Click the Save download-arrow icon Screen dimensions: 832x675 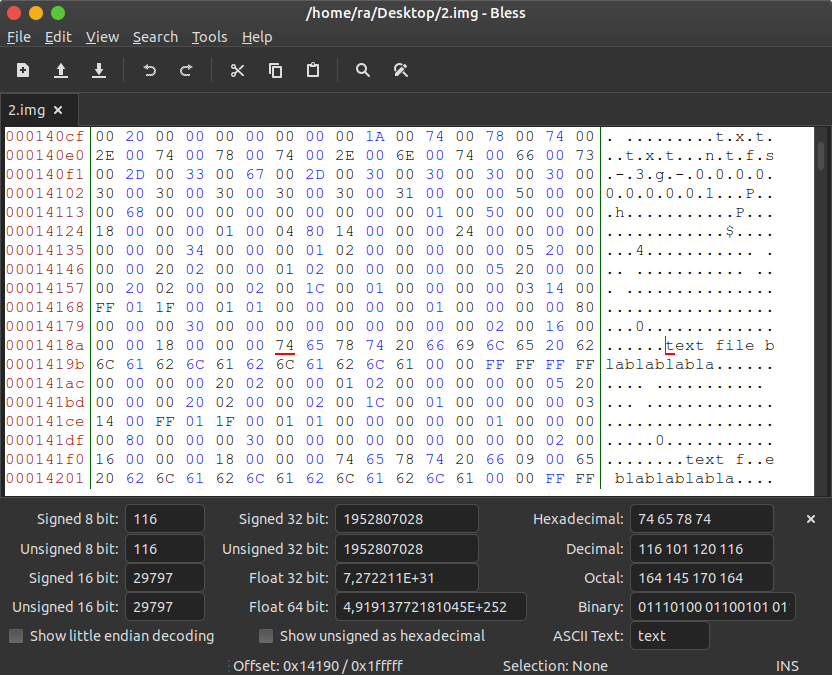99,70
